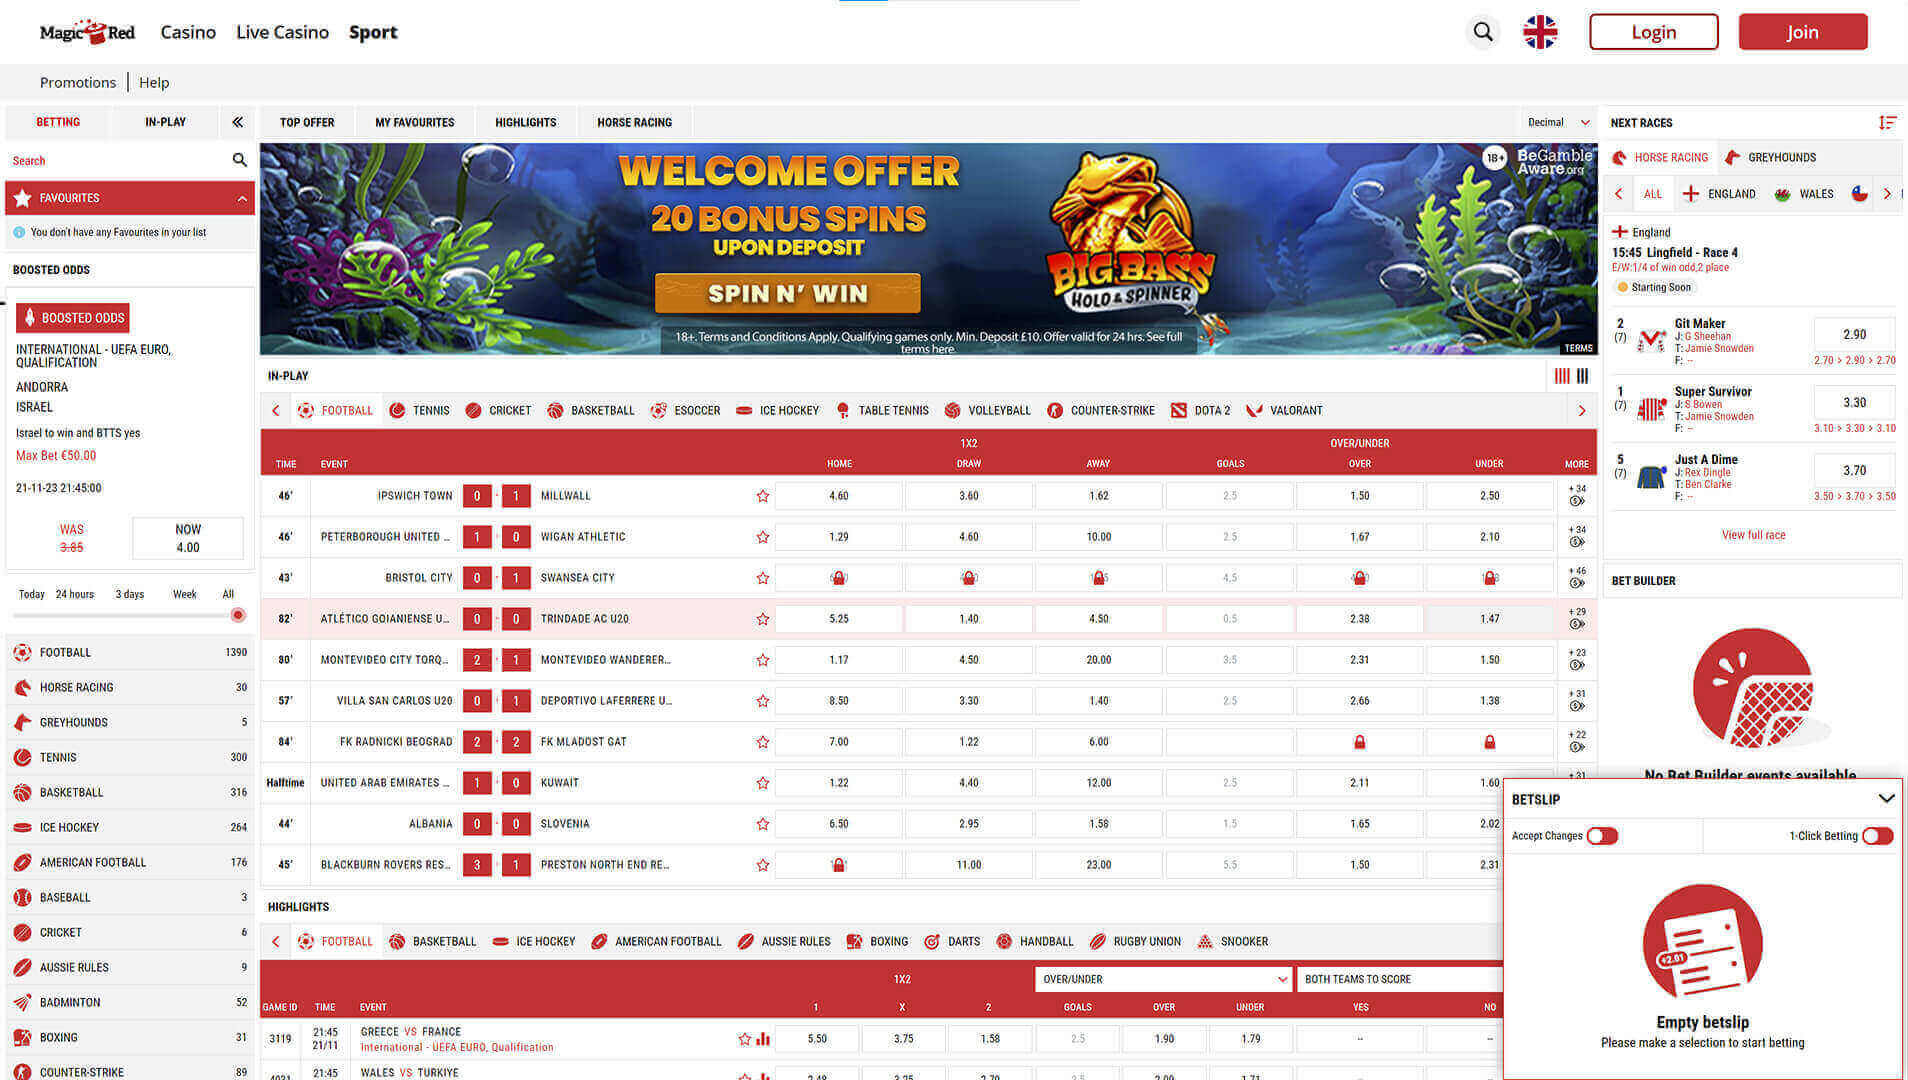Enable the 1-Click Betting switch
The image size is (1908, 1080).
1877,836
